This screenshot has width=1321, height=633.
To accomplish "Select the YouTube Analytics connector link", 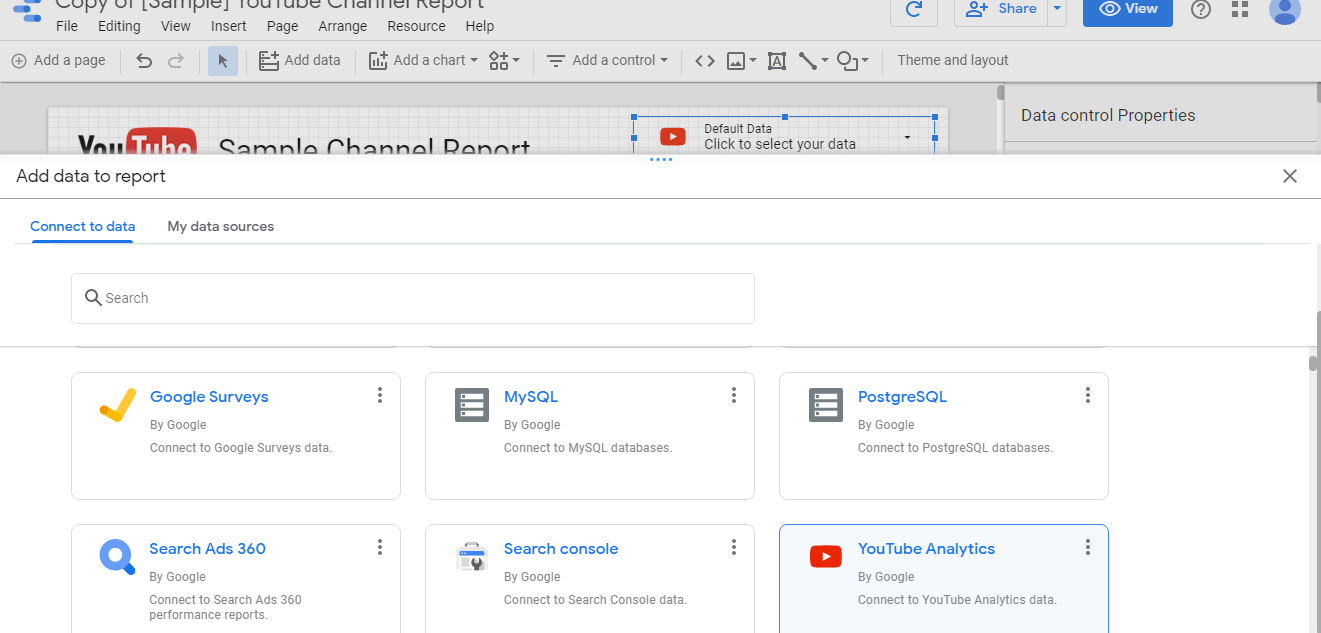I will pos(927,549).
